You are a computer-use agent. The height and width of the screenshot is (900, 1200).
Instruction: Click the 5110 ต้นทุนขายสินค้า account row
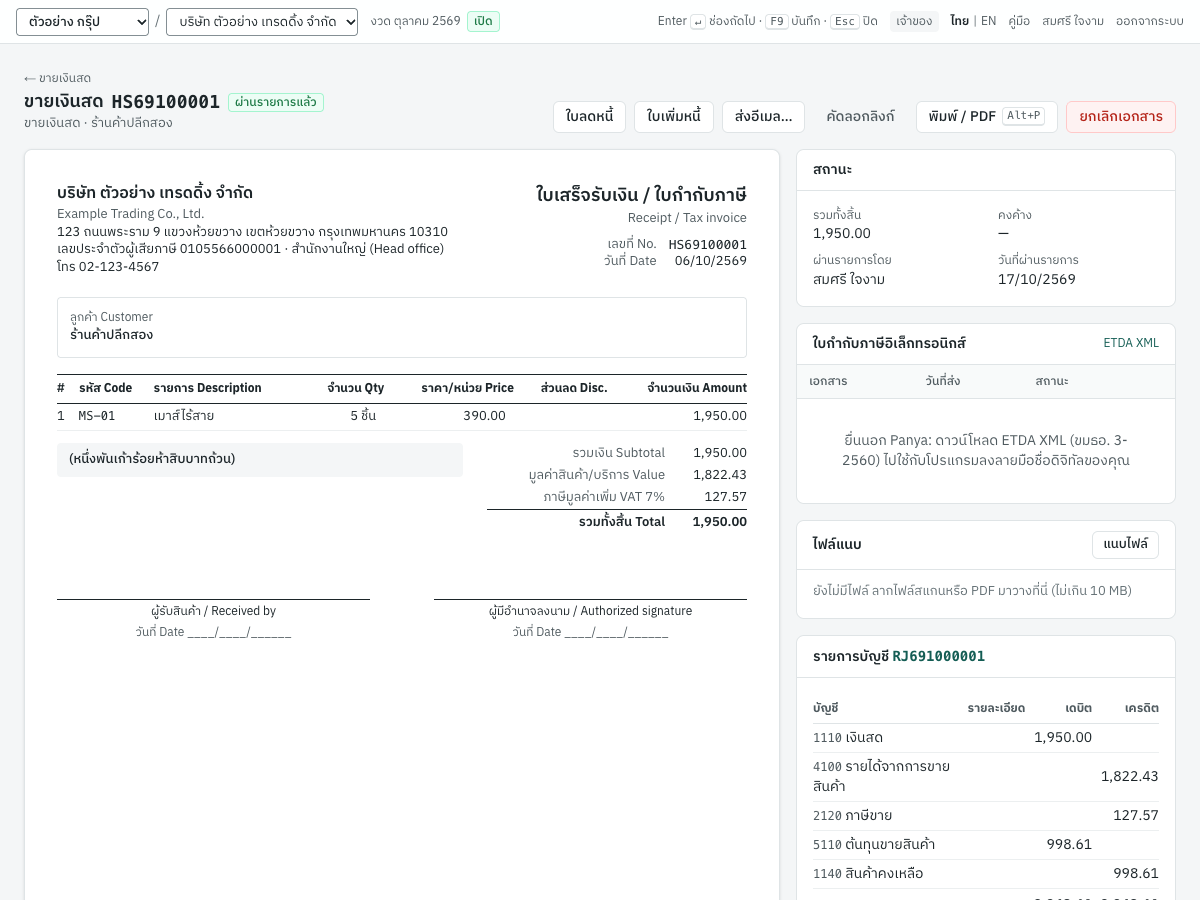[986, 845]
